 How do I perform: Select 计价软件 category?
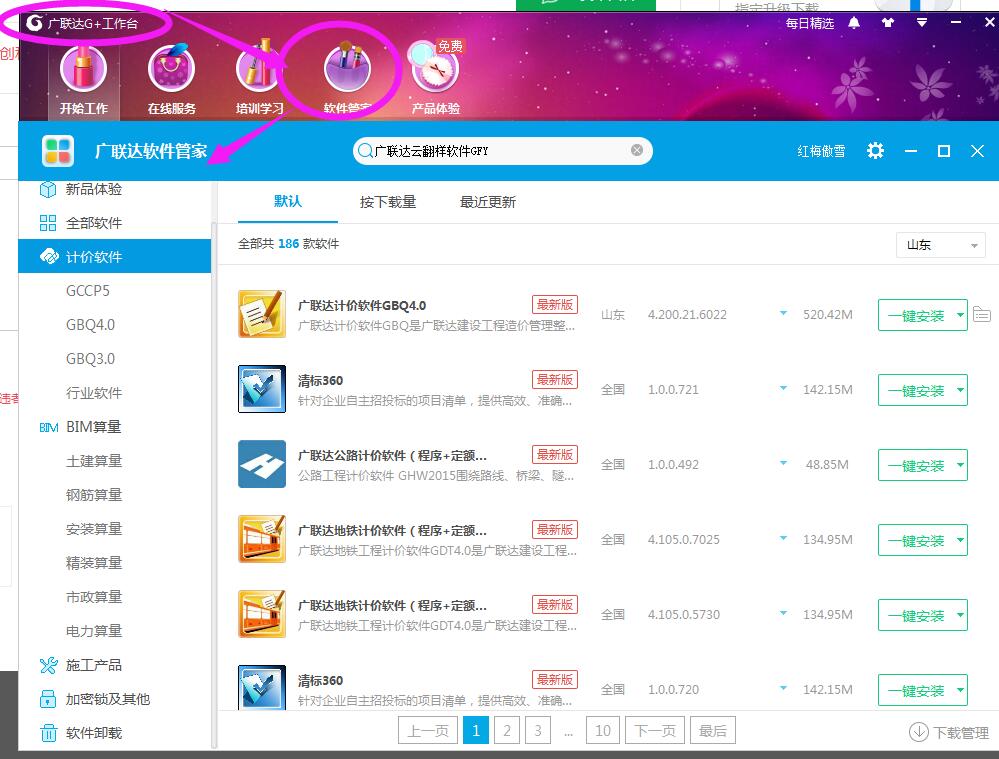click(x=115, y=257)
